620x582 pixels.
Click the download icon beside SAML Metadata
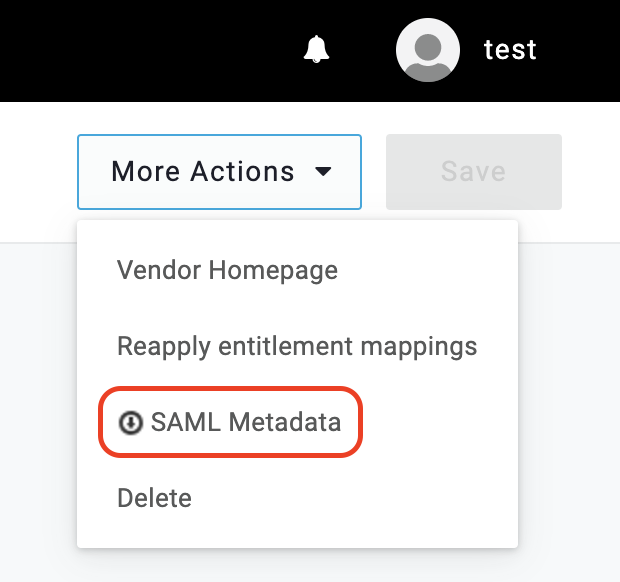tap(131, 423)
